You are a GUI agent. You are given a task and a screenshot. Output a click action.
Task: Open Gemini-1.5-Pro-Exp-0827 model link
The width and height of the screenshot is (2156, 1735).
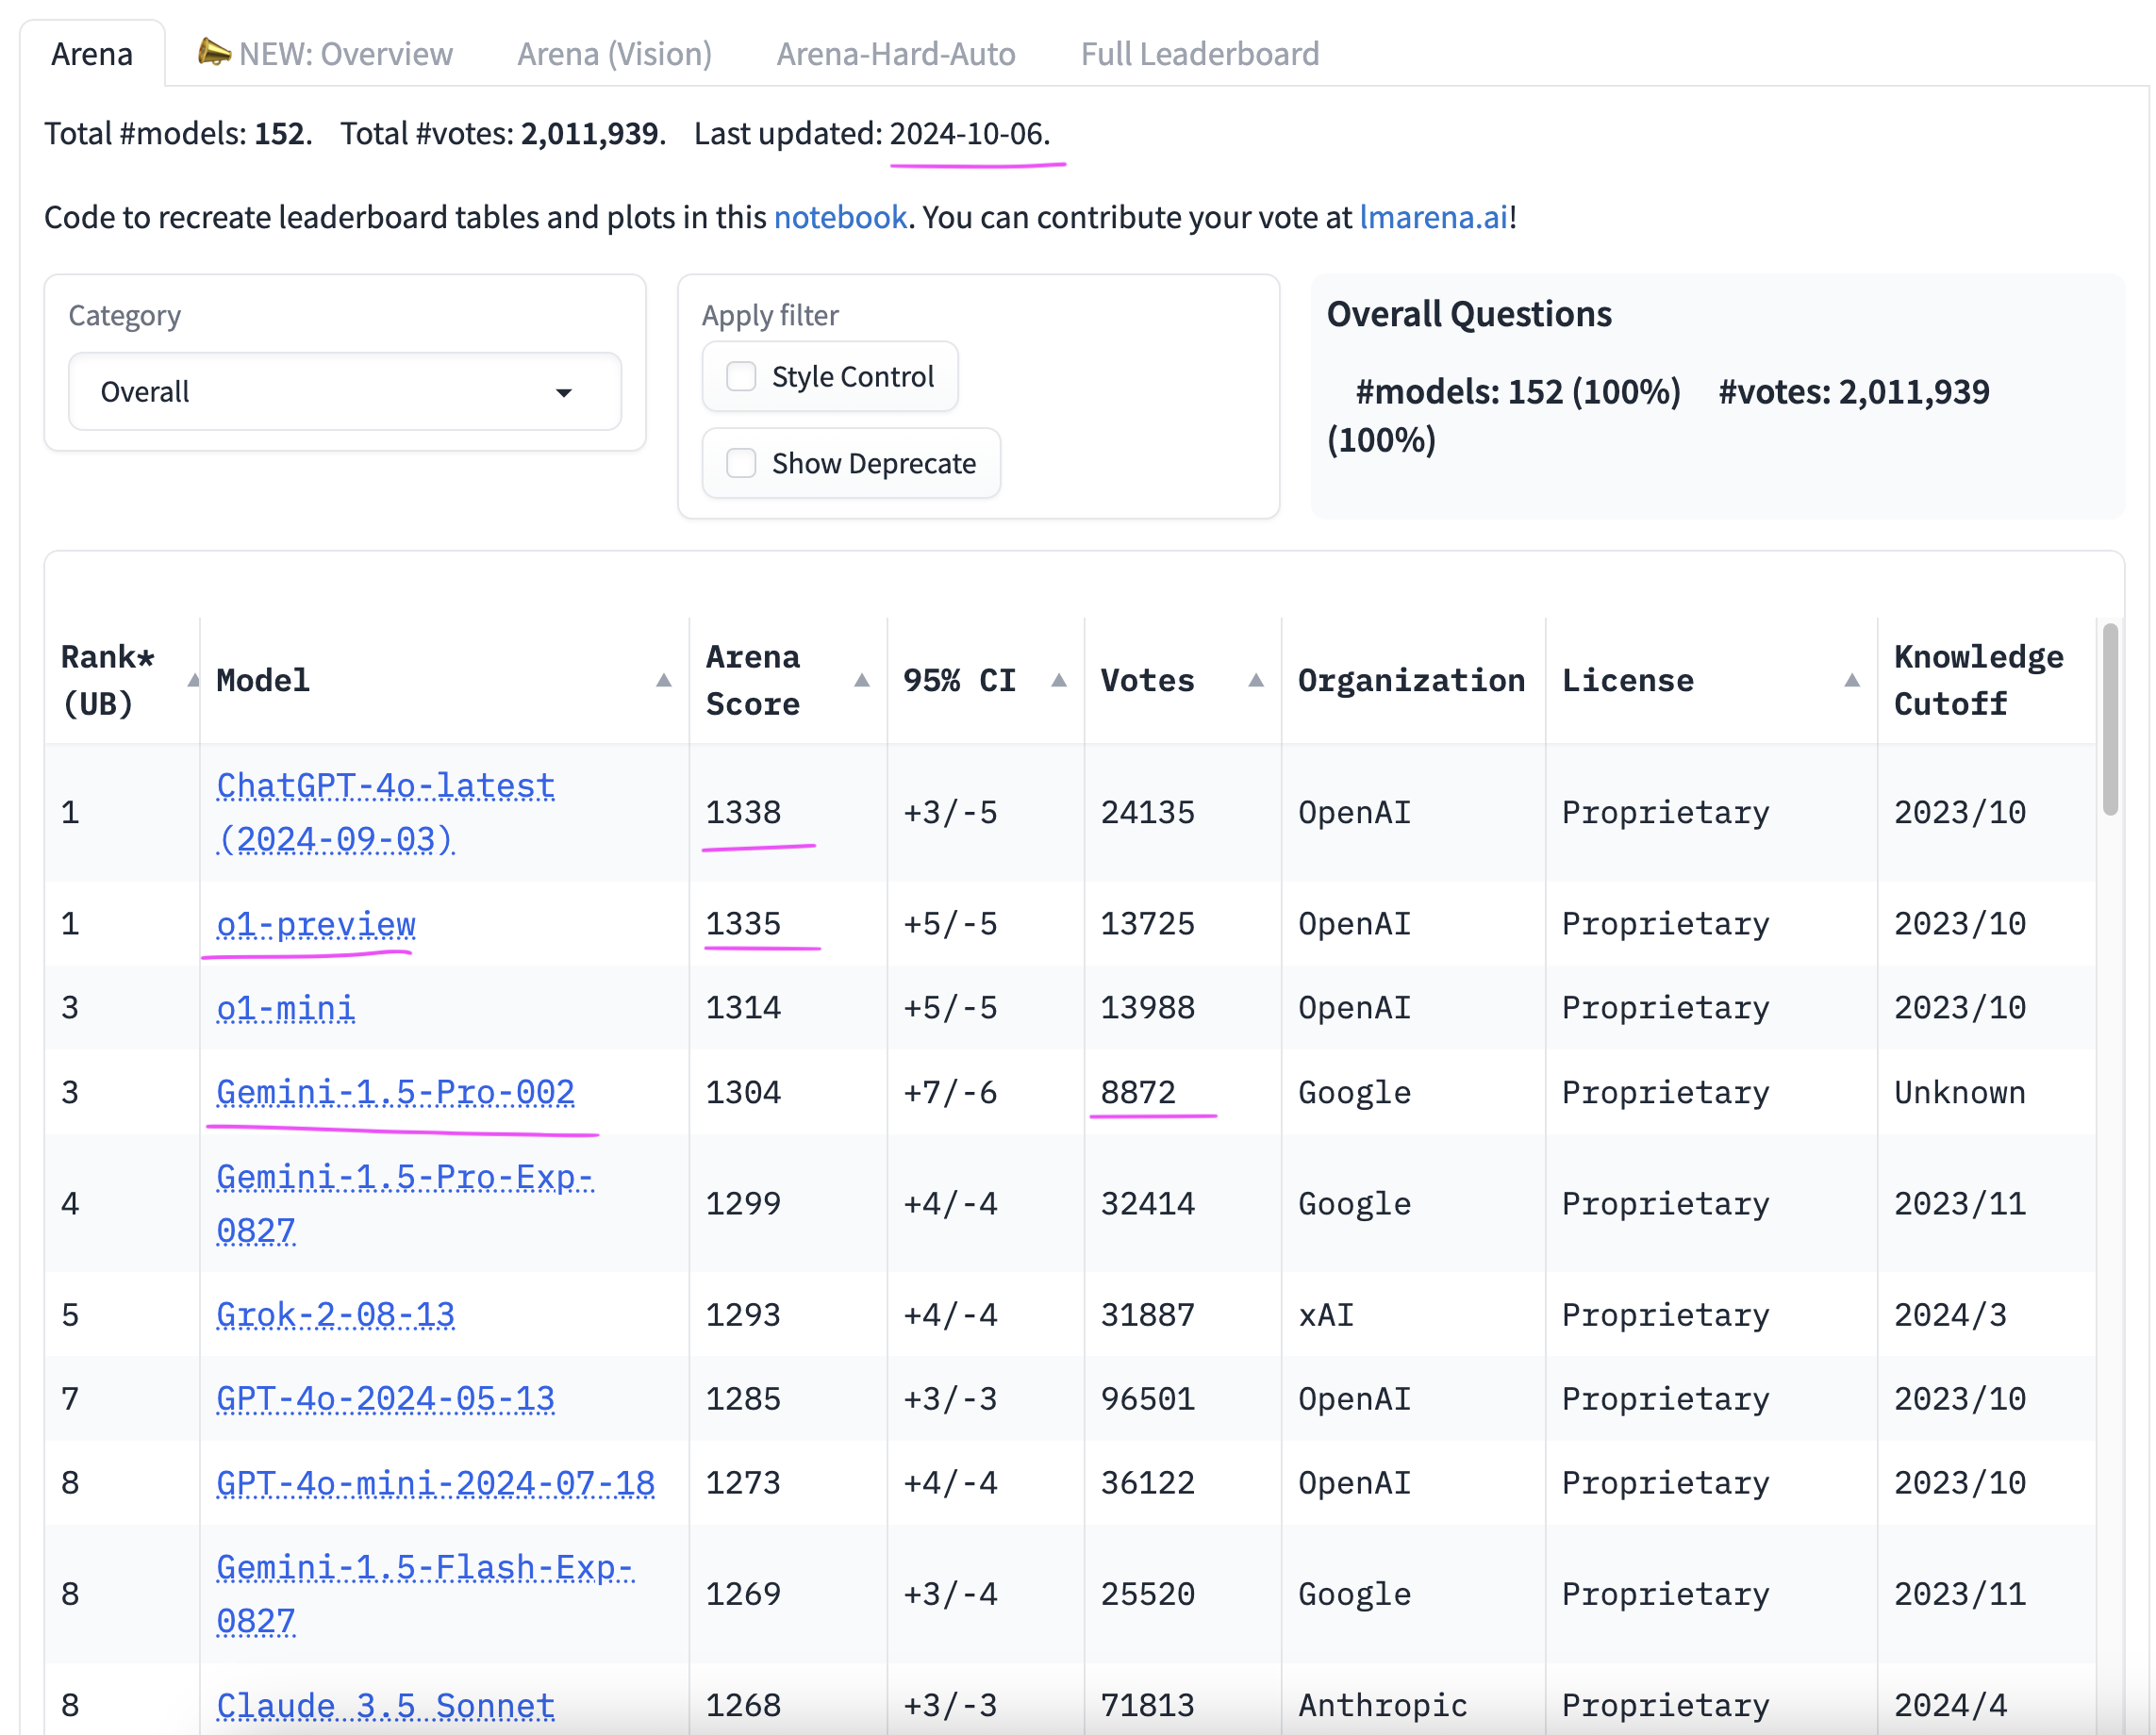(x=405, y=1203)
